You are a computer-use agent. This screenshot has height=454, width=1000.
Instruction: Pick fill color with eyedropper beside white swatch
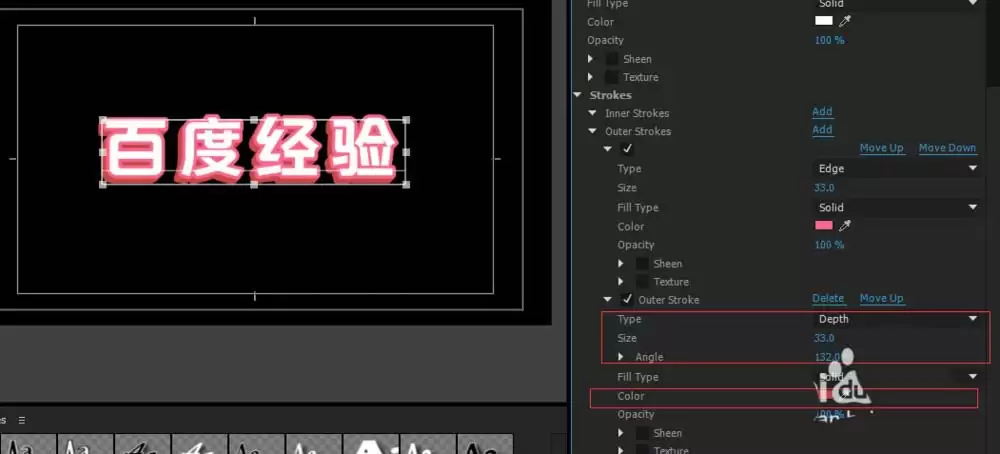[x=844, y=21]
